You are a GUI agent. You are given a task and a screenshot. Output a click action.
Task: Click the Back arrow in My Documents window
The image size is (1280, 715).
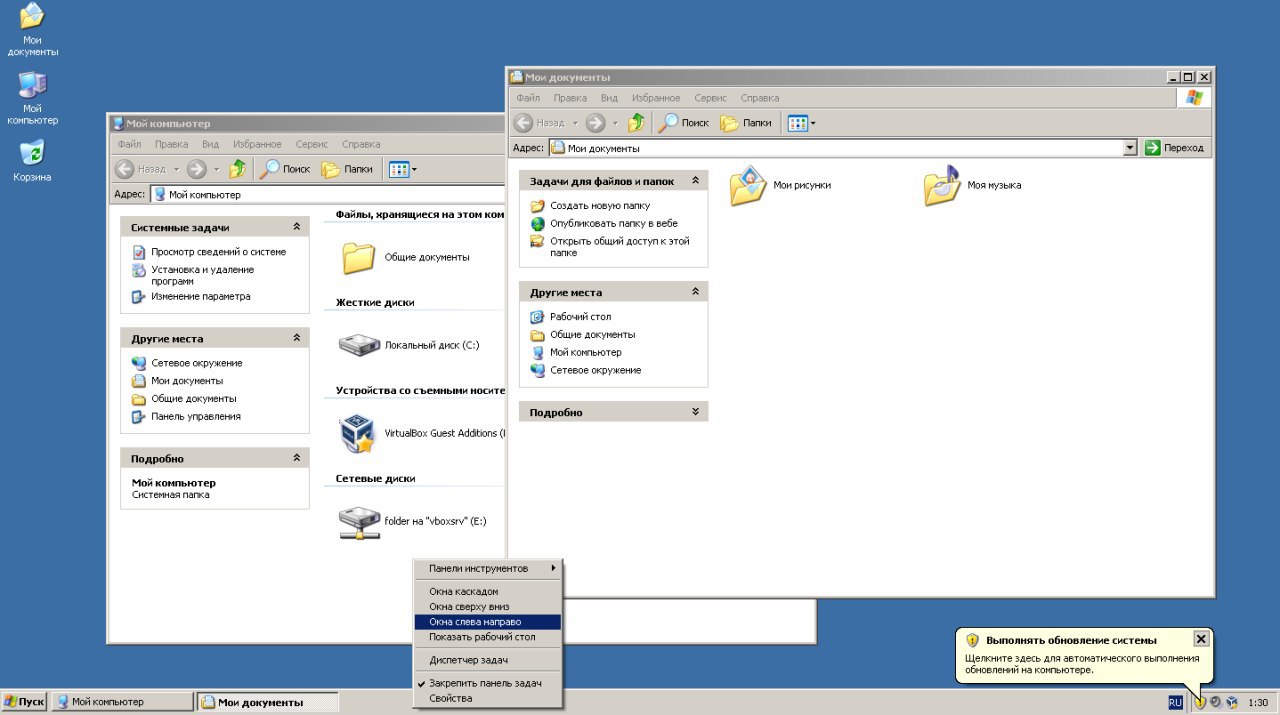(523, 123)
